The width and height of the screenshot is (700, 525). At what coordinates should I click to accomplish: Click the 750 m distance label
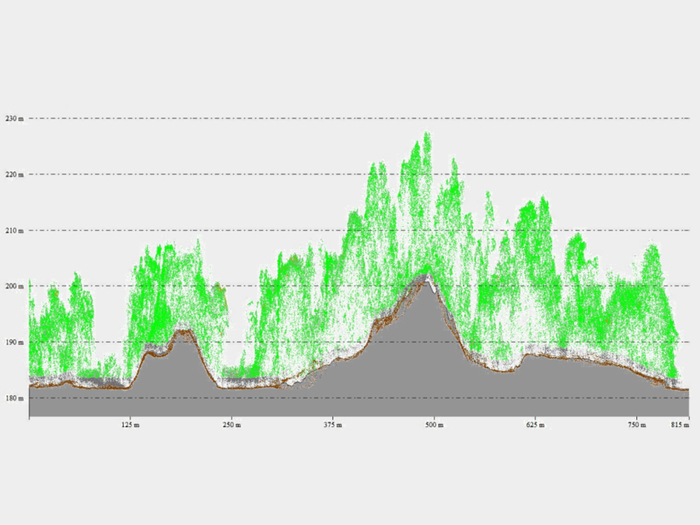[x=637, y=425]
